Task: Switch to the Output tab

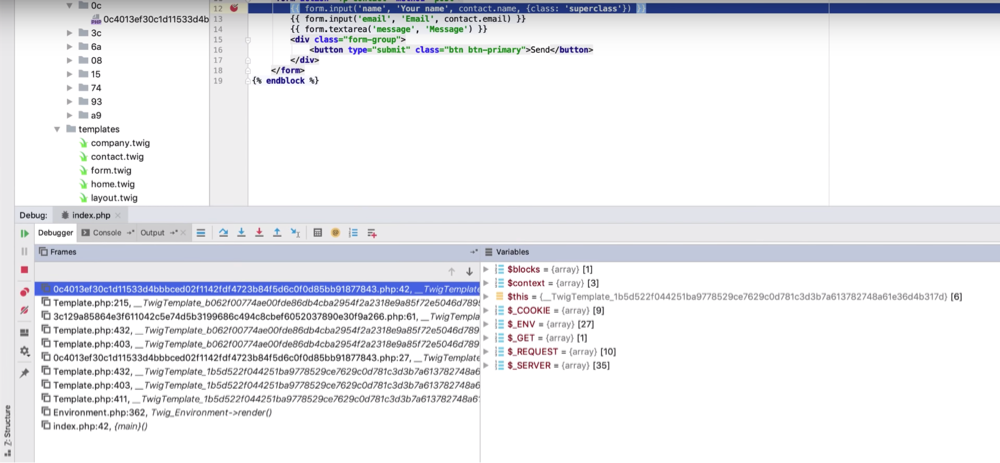Action: [152, 233]
